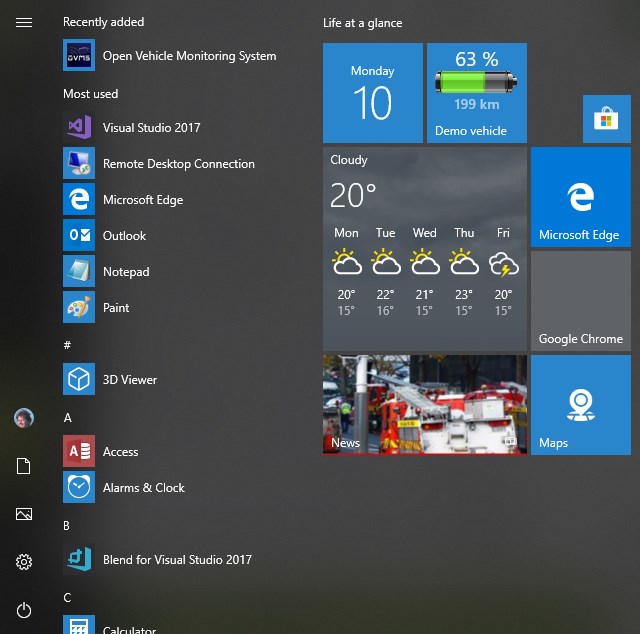
Task: Select 'Open Vehicle Monitoring System' label
Action: click(x=189, y=56)
